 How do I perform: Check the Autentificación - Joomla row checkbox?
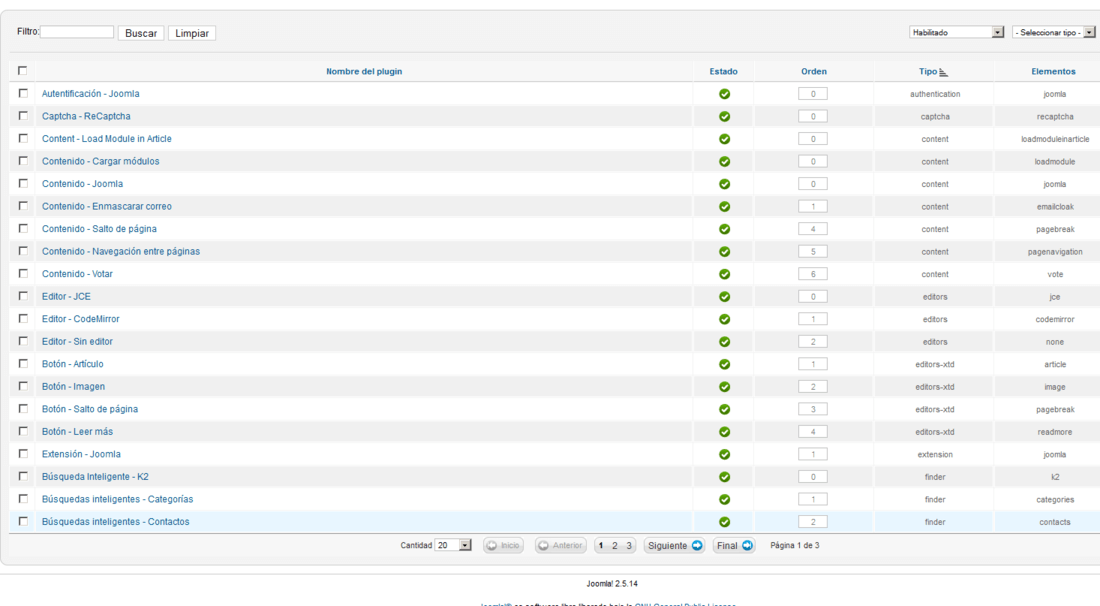23,93
